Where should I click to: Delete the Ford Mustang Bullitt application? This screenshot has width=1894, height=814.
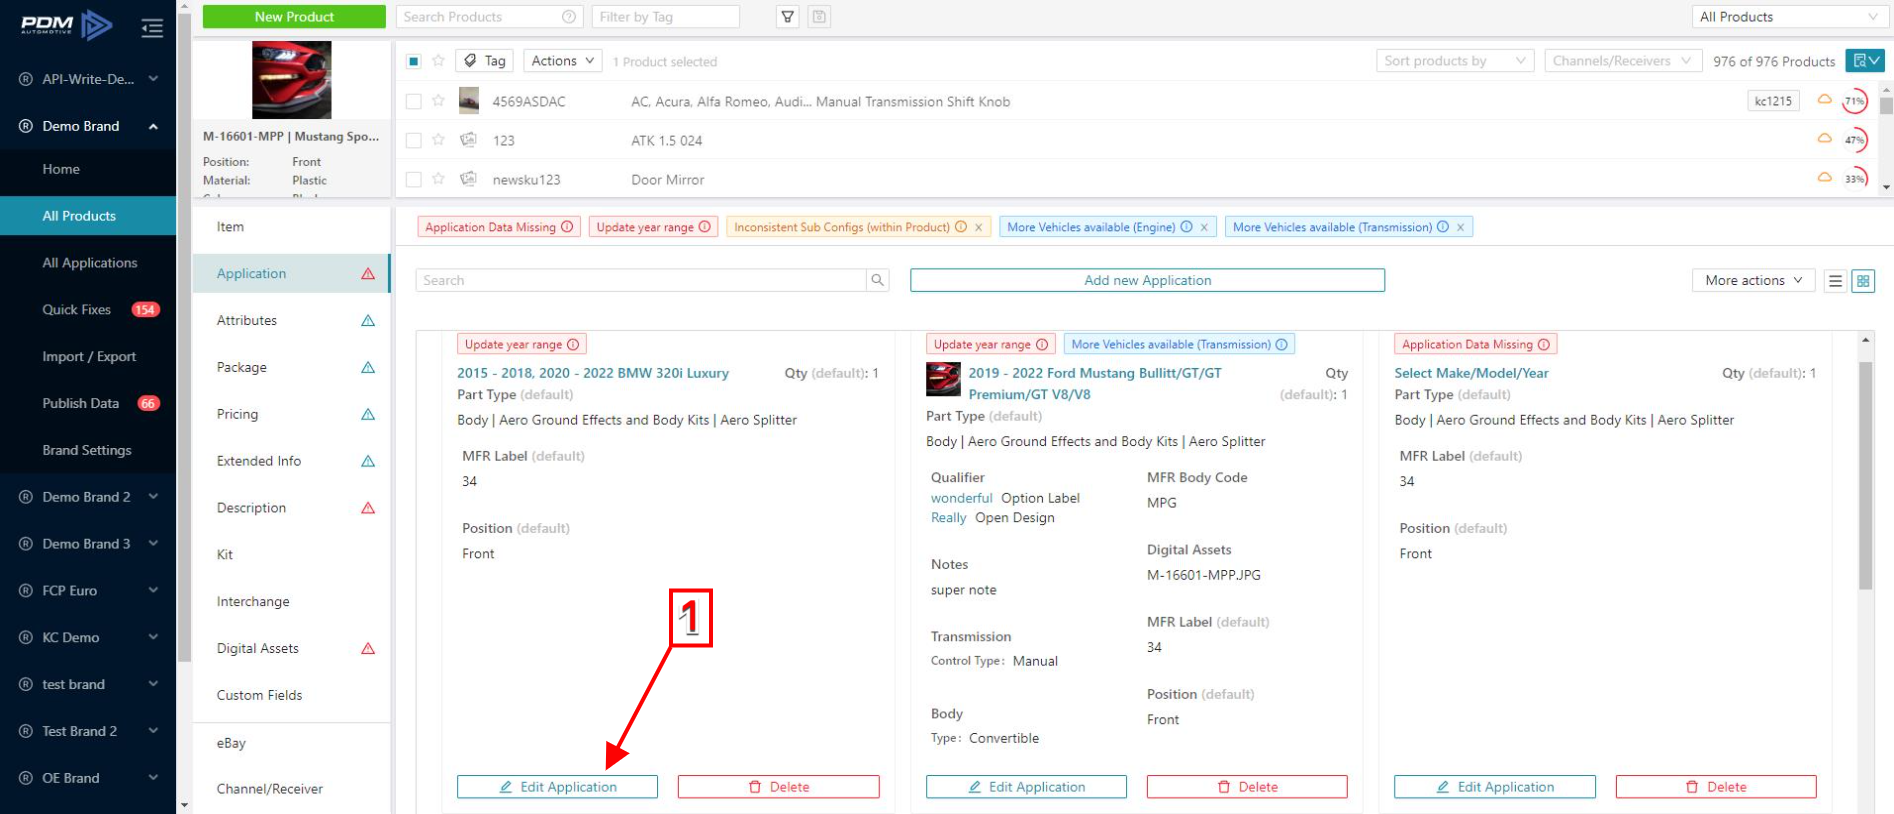point(1247,787)
